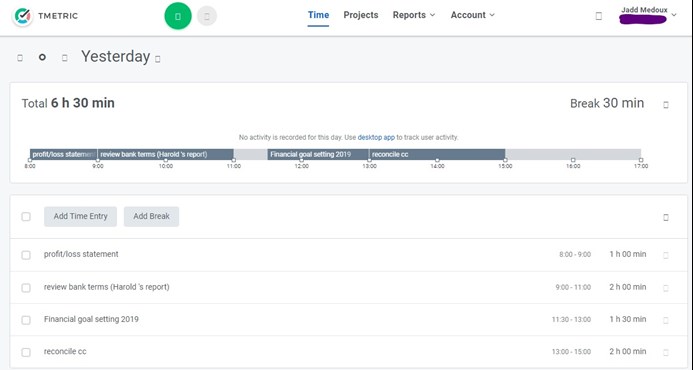Viewport: 693px width, 370px height.
Task: Click the 11:00 timeline handle
Action: coord(234,160)
